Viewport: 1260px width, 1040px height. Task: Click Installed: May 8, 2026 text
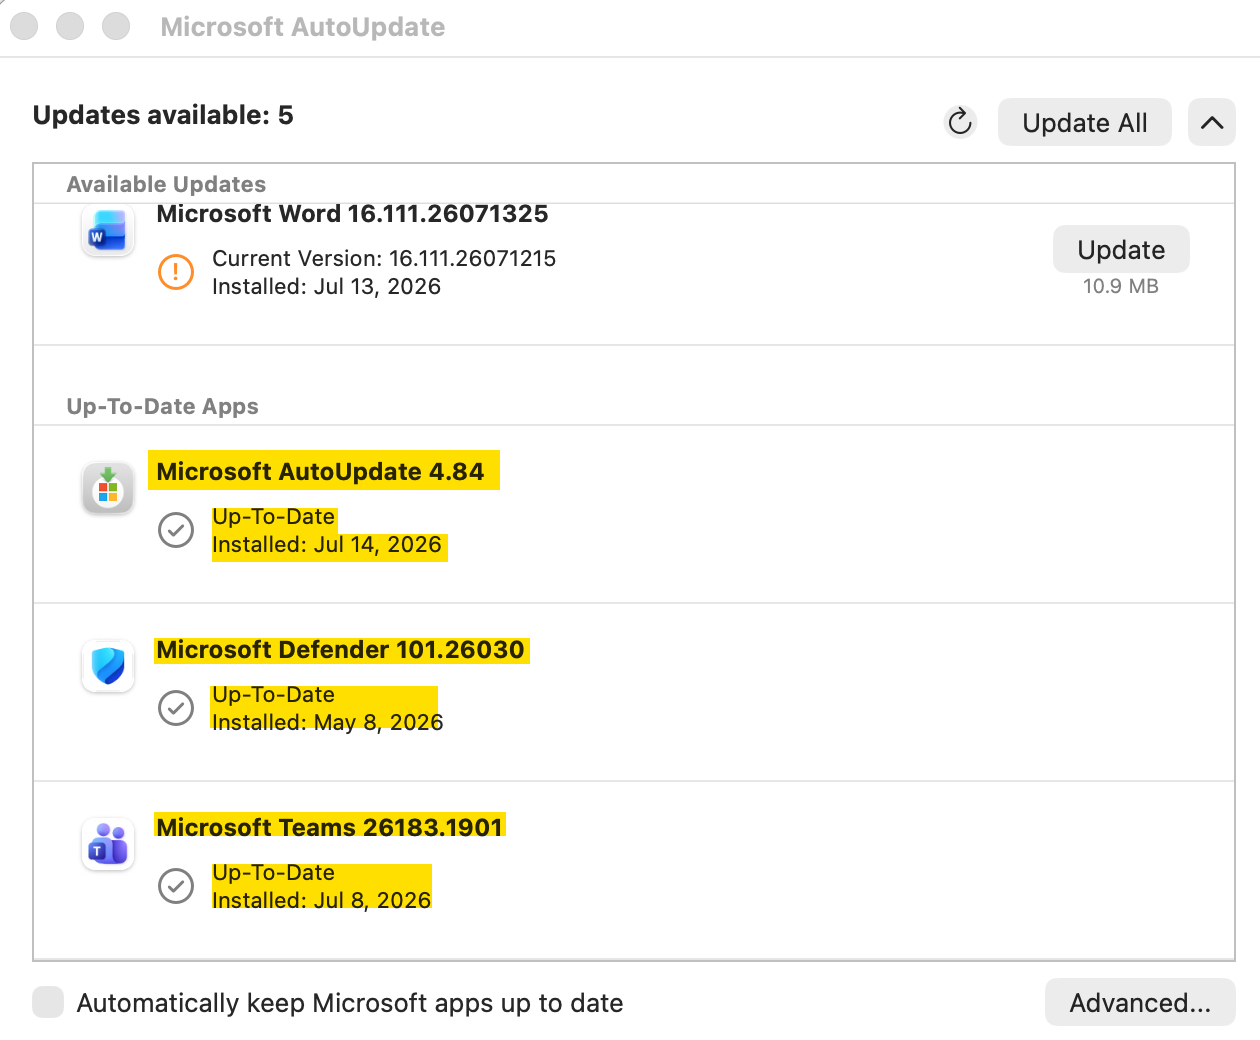click(x=327, y=722)
